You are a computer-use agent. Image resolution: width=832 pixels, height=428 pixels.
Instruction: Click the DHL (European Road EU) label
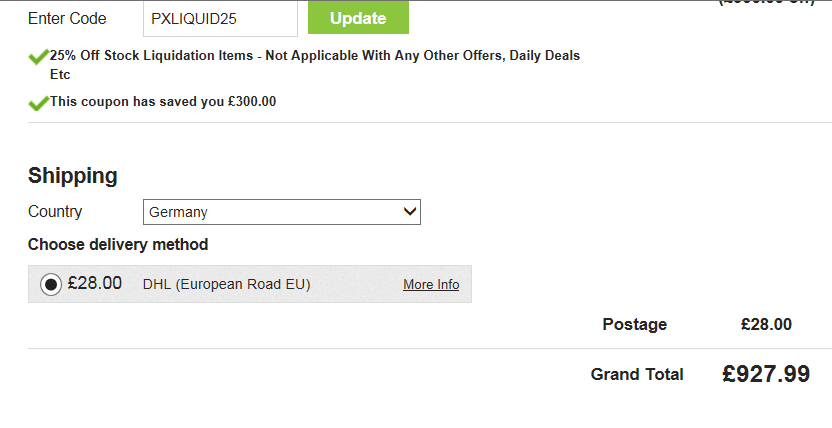227,285
